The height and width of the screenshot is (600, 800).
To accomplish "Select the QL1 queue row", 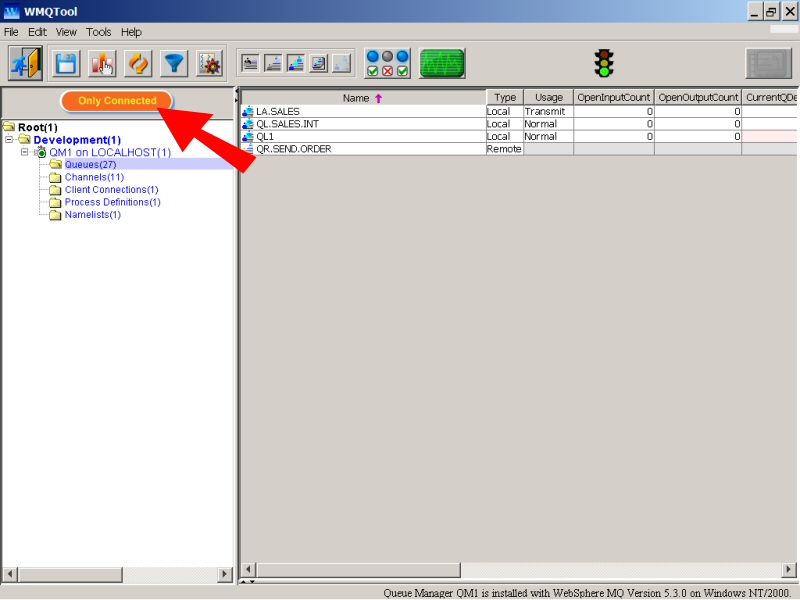I will pos(518,136).
